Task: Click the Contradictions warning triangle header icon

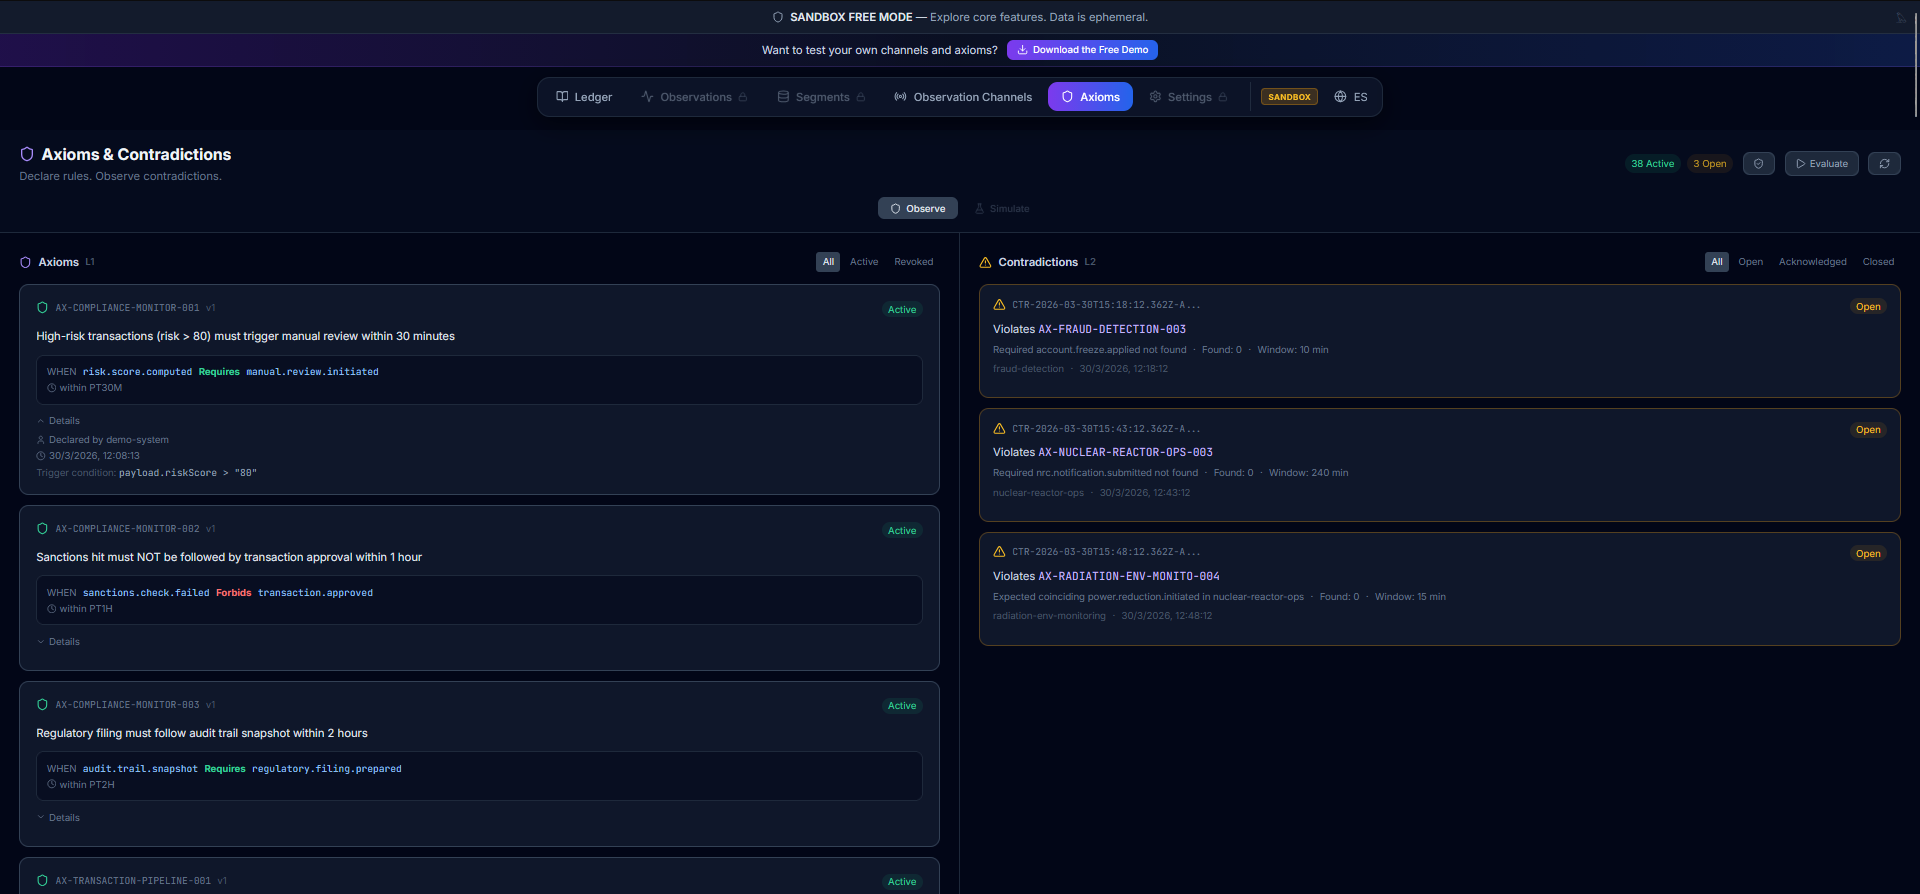Action: (985, 262)
